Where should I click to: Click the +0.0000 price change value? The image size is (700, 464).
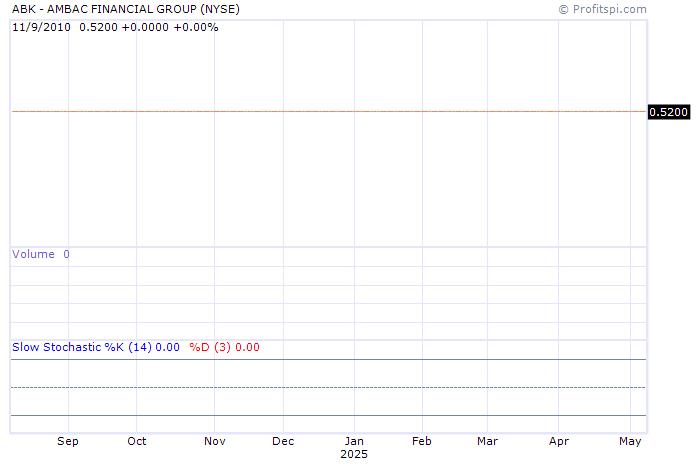click(x=145, y=27)
